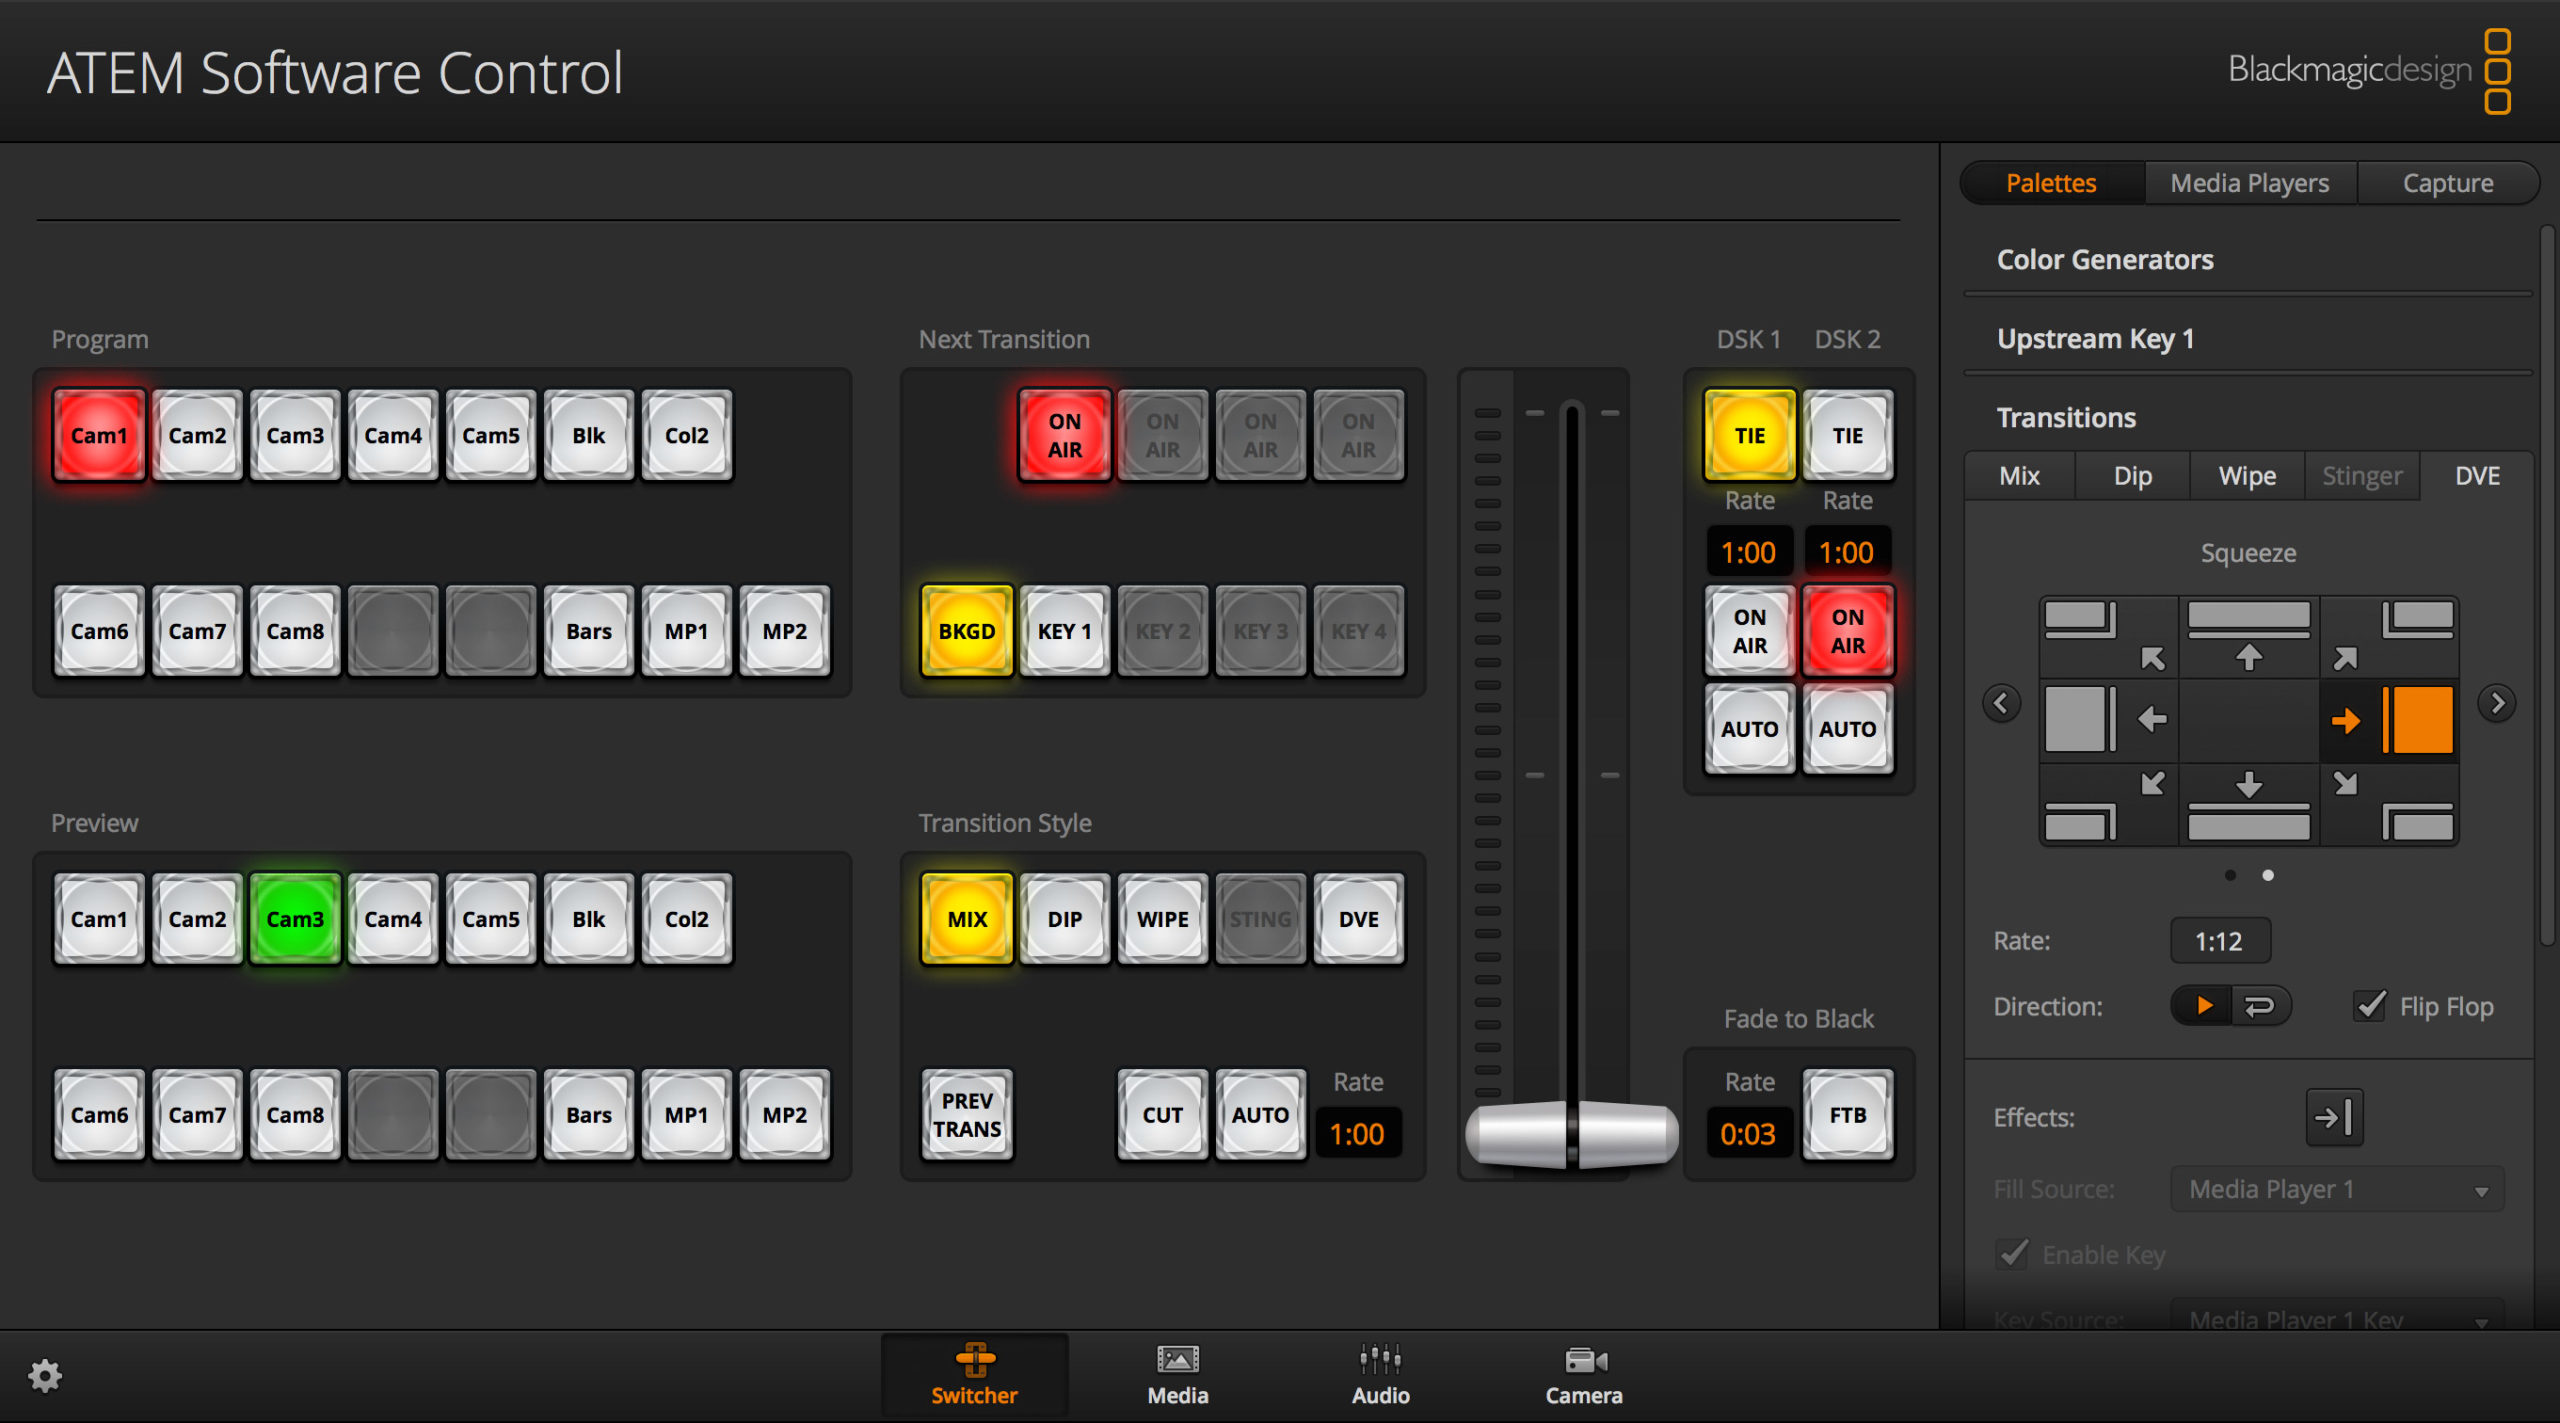The image size is (2560, 1423).
Task: Go to next DVE pattern page arrow
Action: point(2497,703)
